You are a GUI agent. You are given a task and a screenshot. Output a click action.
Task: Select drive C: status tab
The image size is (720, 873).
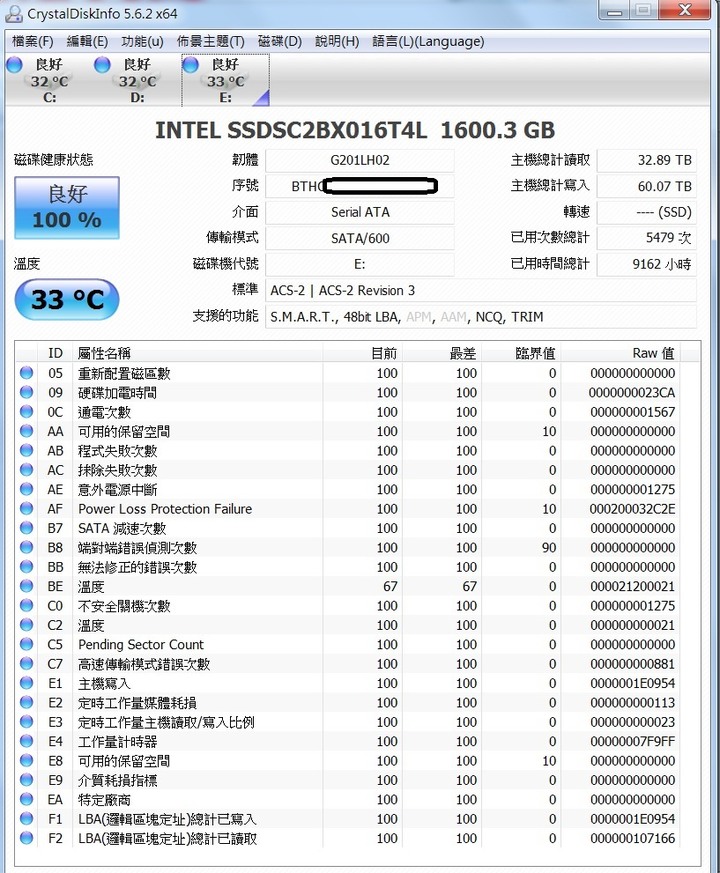pos(49,80)
